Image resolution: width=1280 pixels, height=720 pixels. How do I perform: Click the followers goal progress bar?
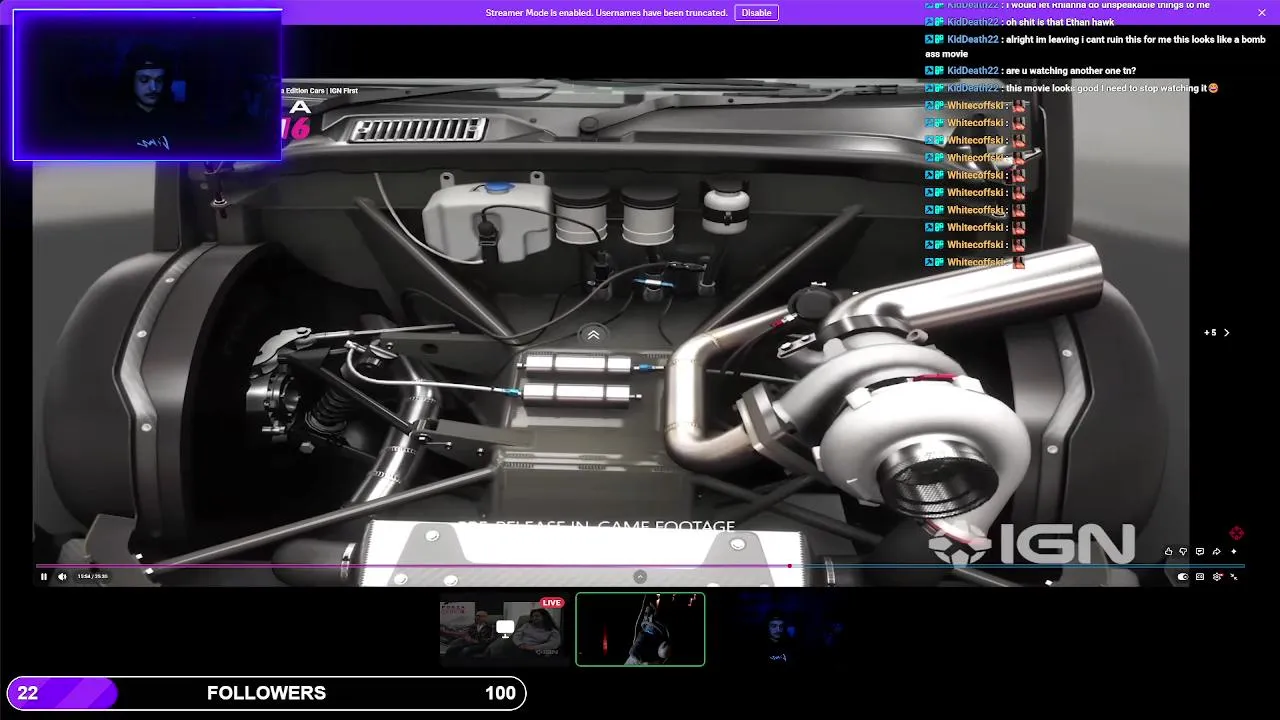tap(266, 693)
